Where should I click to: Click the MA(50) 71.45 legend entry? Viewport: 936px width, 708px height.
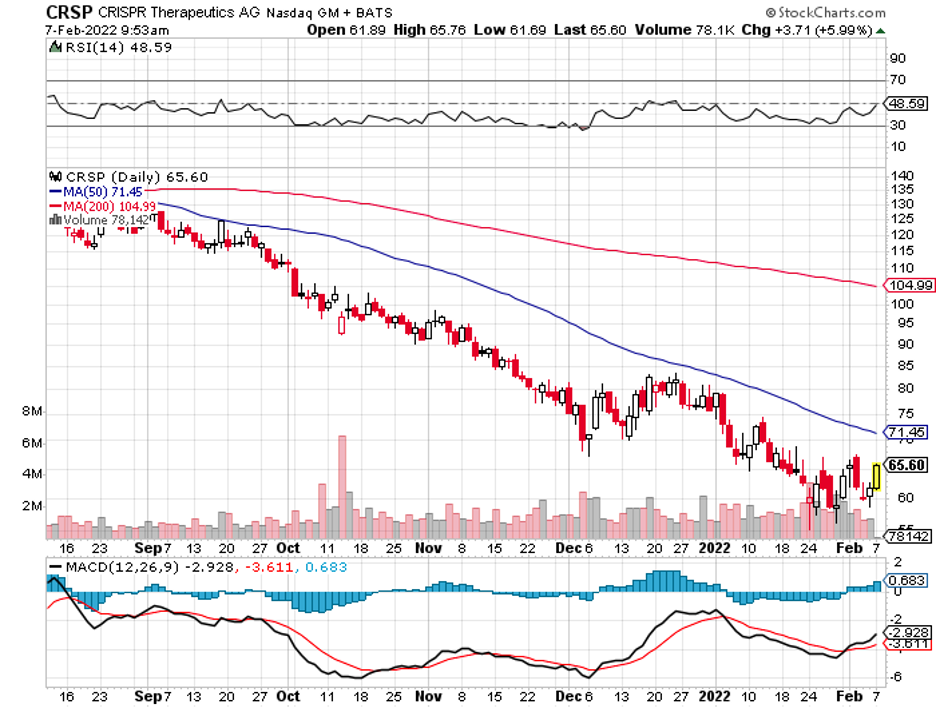click(x=96, y=192)
